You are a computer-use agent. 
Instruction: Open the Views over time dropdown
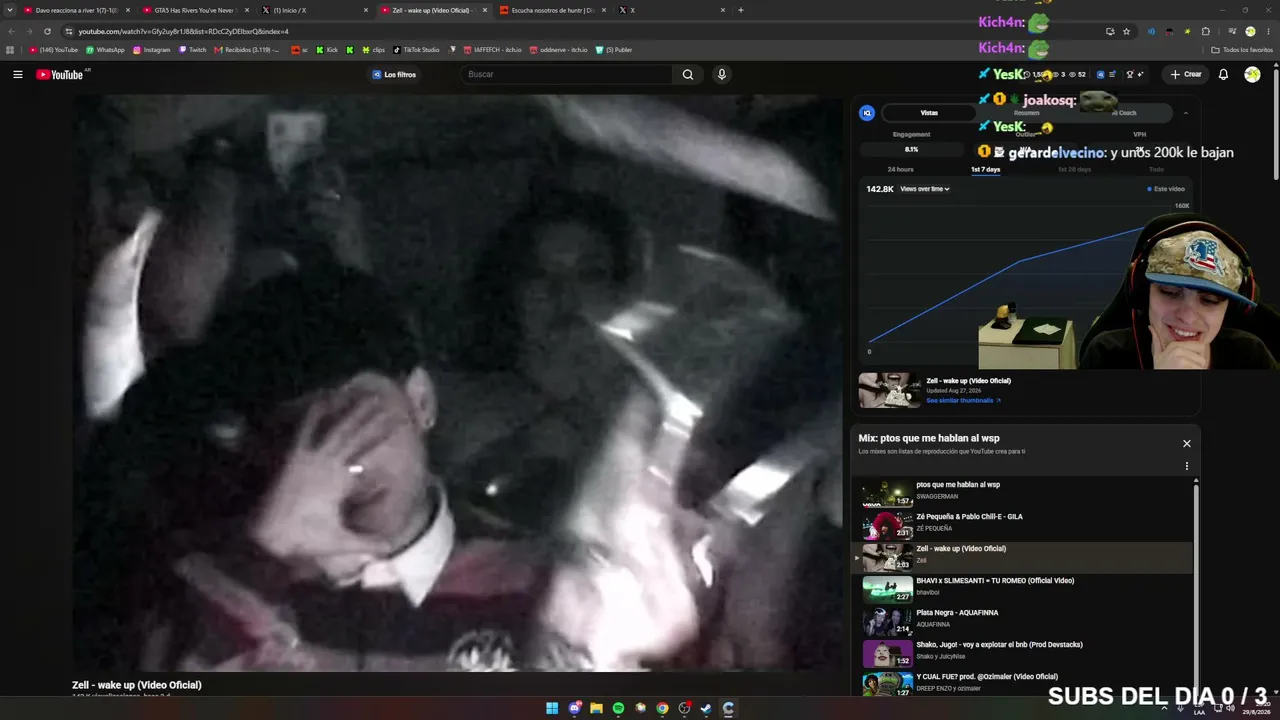(925, 189)
